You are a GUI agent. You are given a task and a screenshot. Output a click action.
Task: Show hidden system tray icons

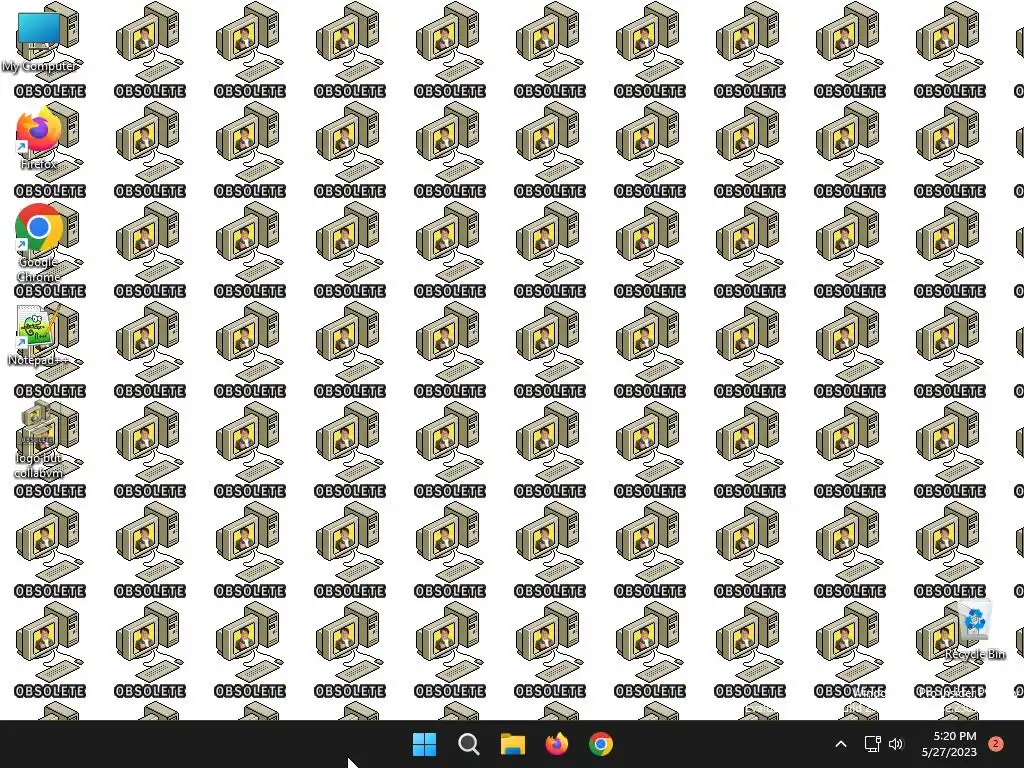(841, 744)
